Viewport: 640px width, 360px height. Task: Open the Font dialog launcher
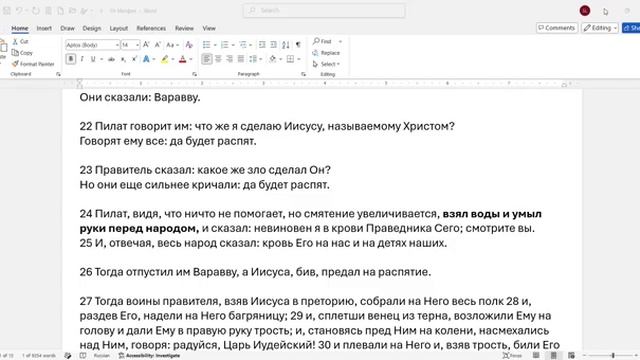coord(194,74)
